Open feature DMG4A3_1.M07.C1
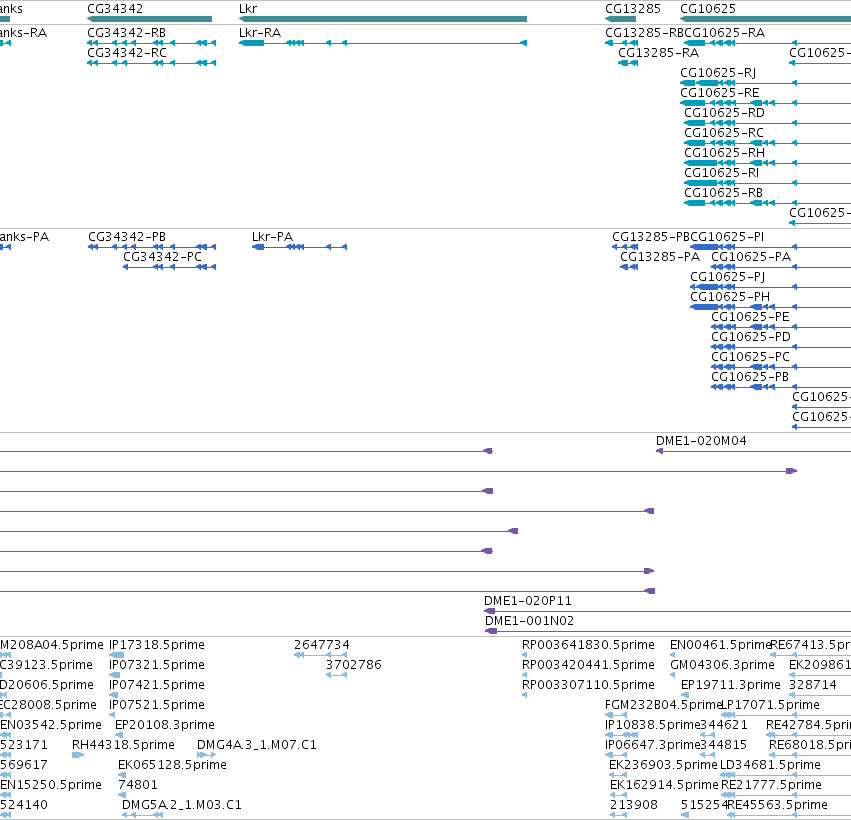 coord(257,746)
